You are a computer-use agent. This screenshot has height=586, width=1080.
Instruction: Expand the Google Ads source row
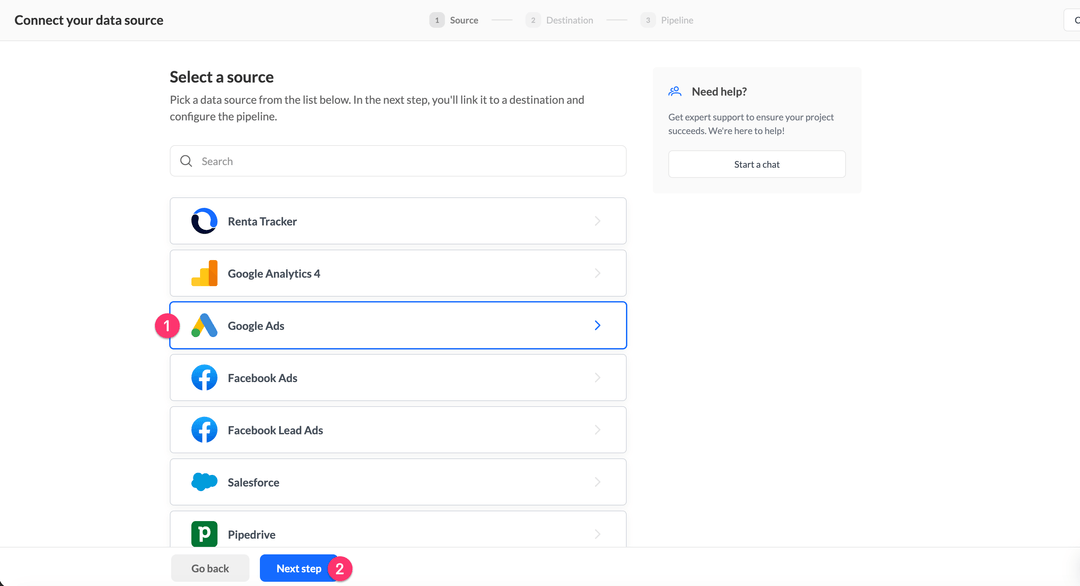pos(597,325)
